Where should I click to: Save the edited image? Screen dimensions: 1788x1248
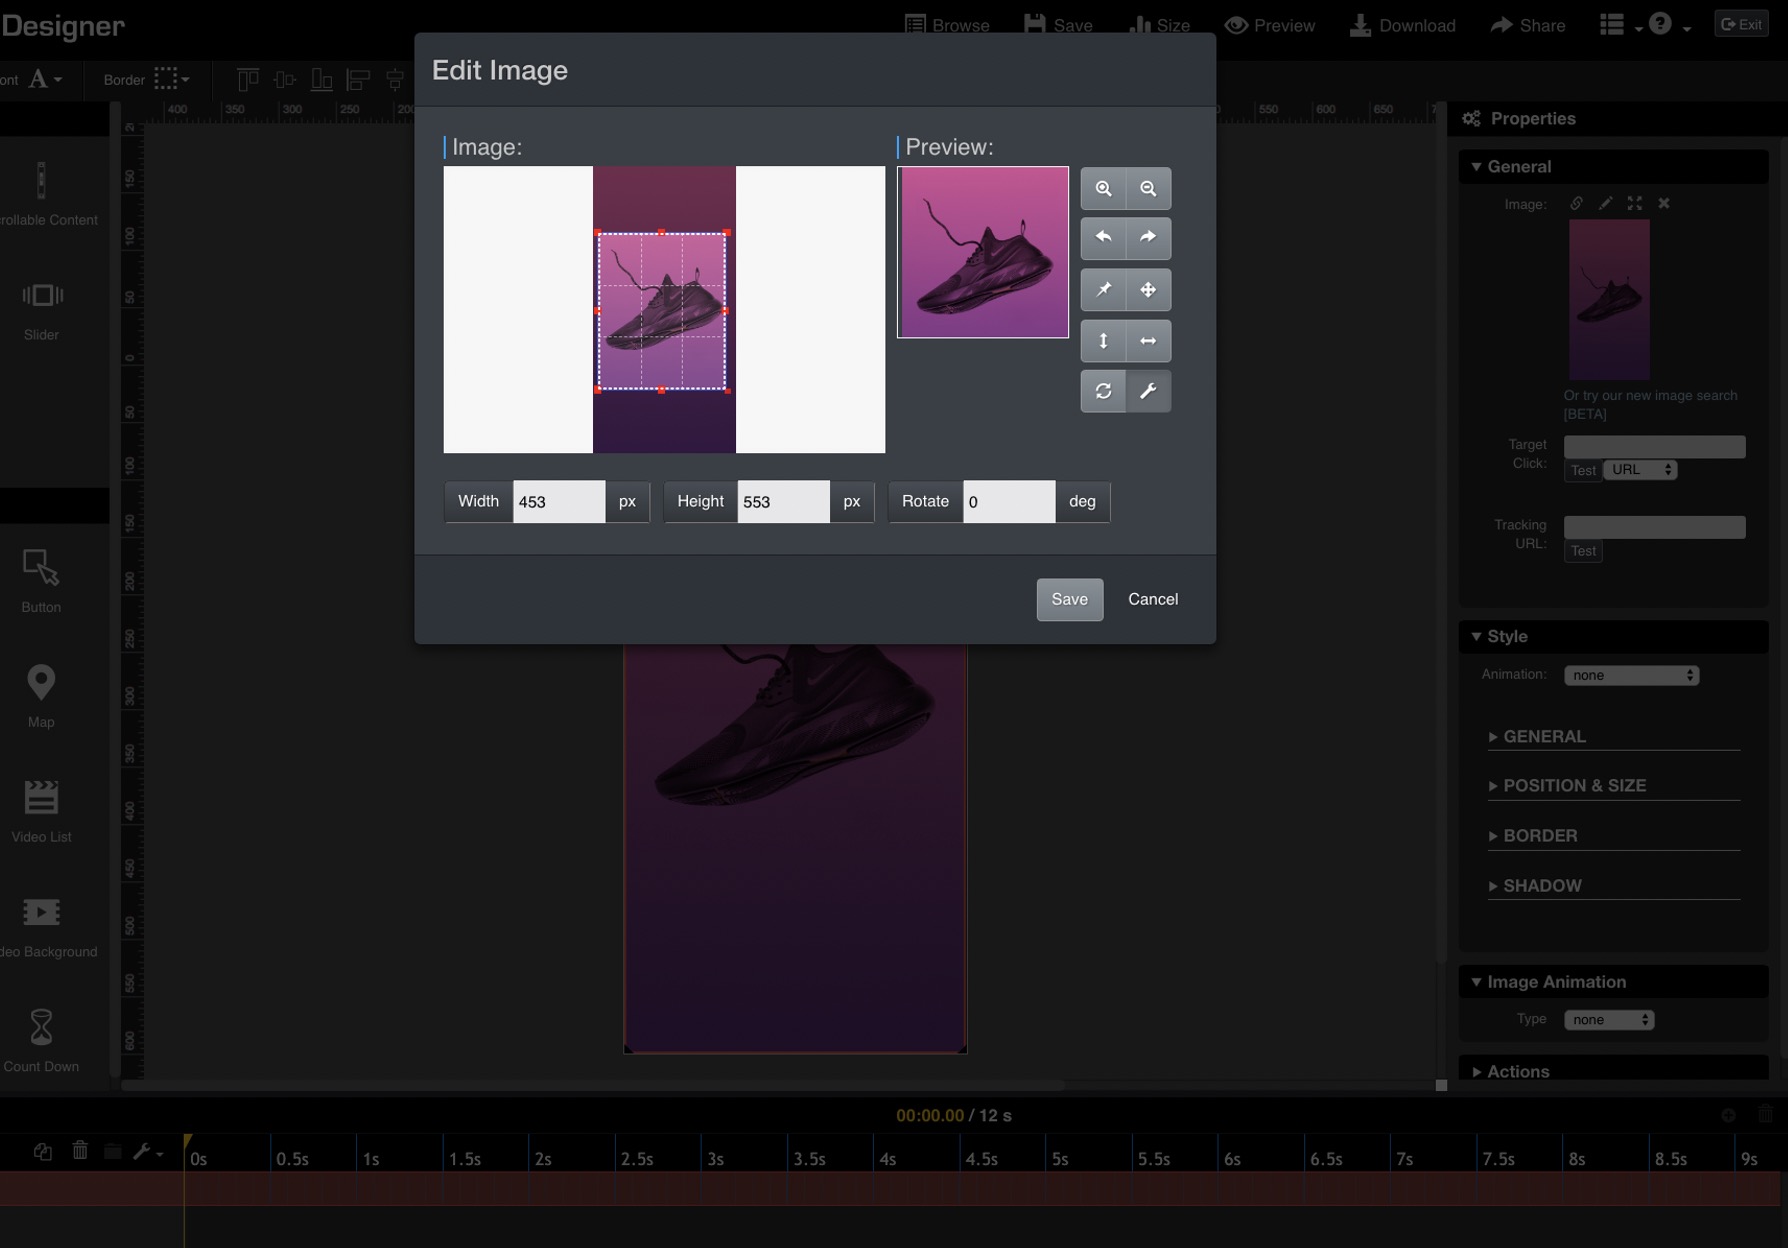click(x=1069, y=600)
